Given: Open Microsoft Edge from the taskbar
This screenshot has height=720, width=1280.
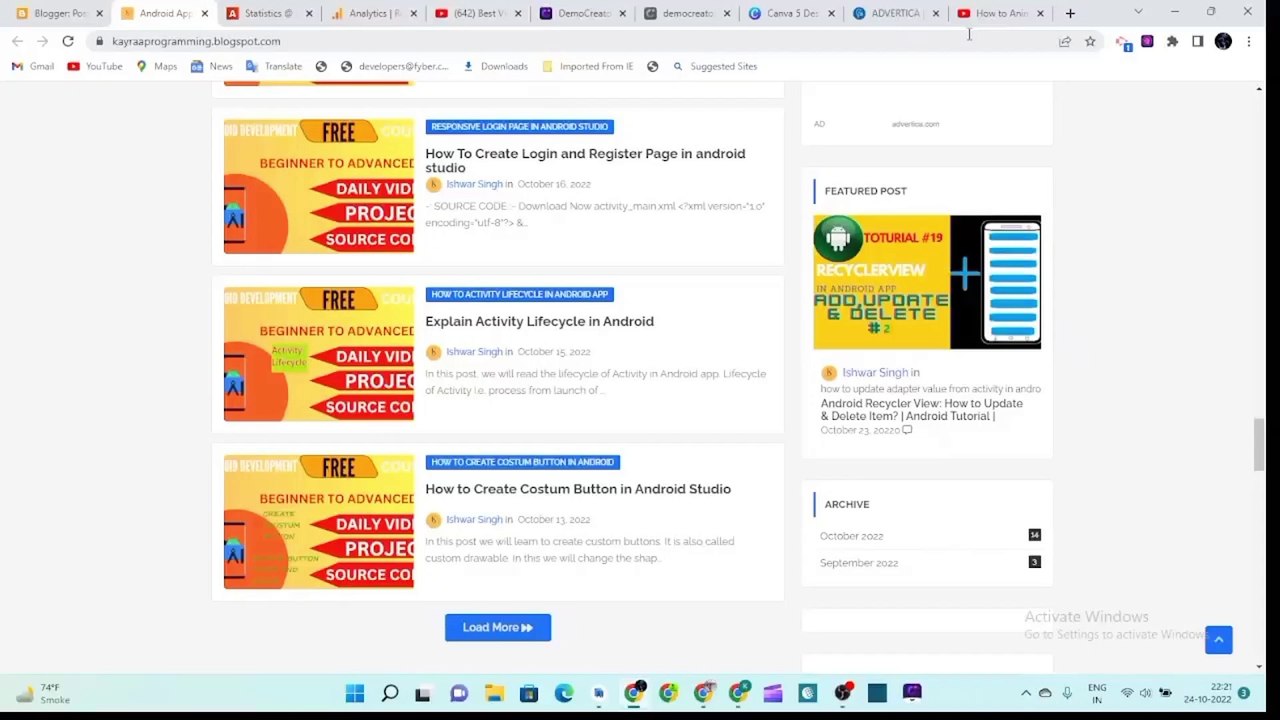Looking at the screenshot, I should 564,693.
